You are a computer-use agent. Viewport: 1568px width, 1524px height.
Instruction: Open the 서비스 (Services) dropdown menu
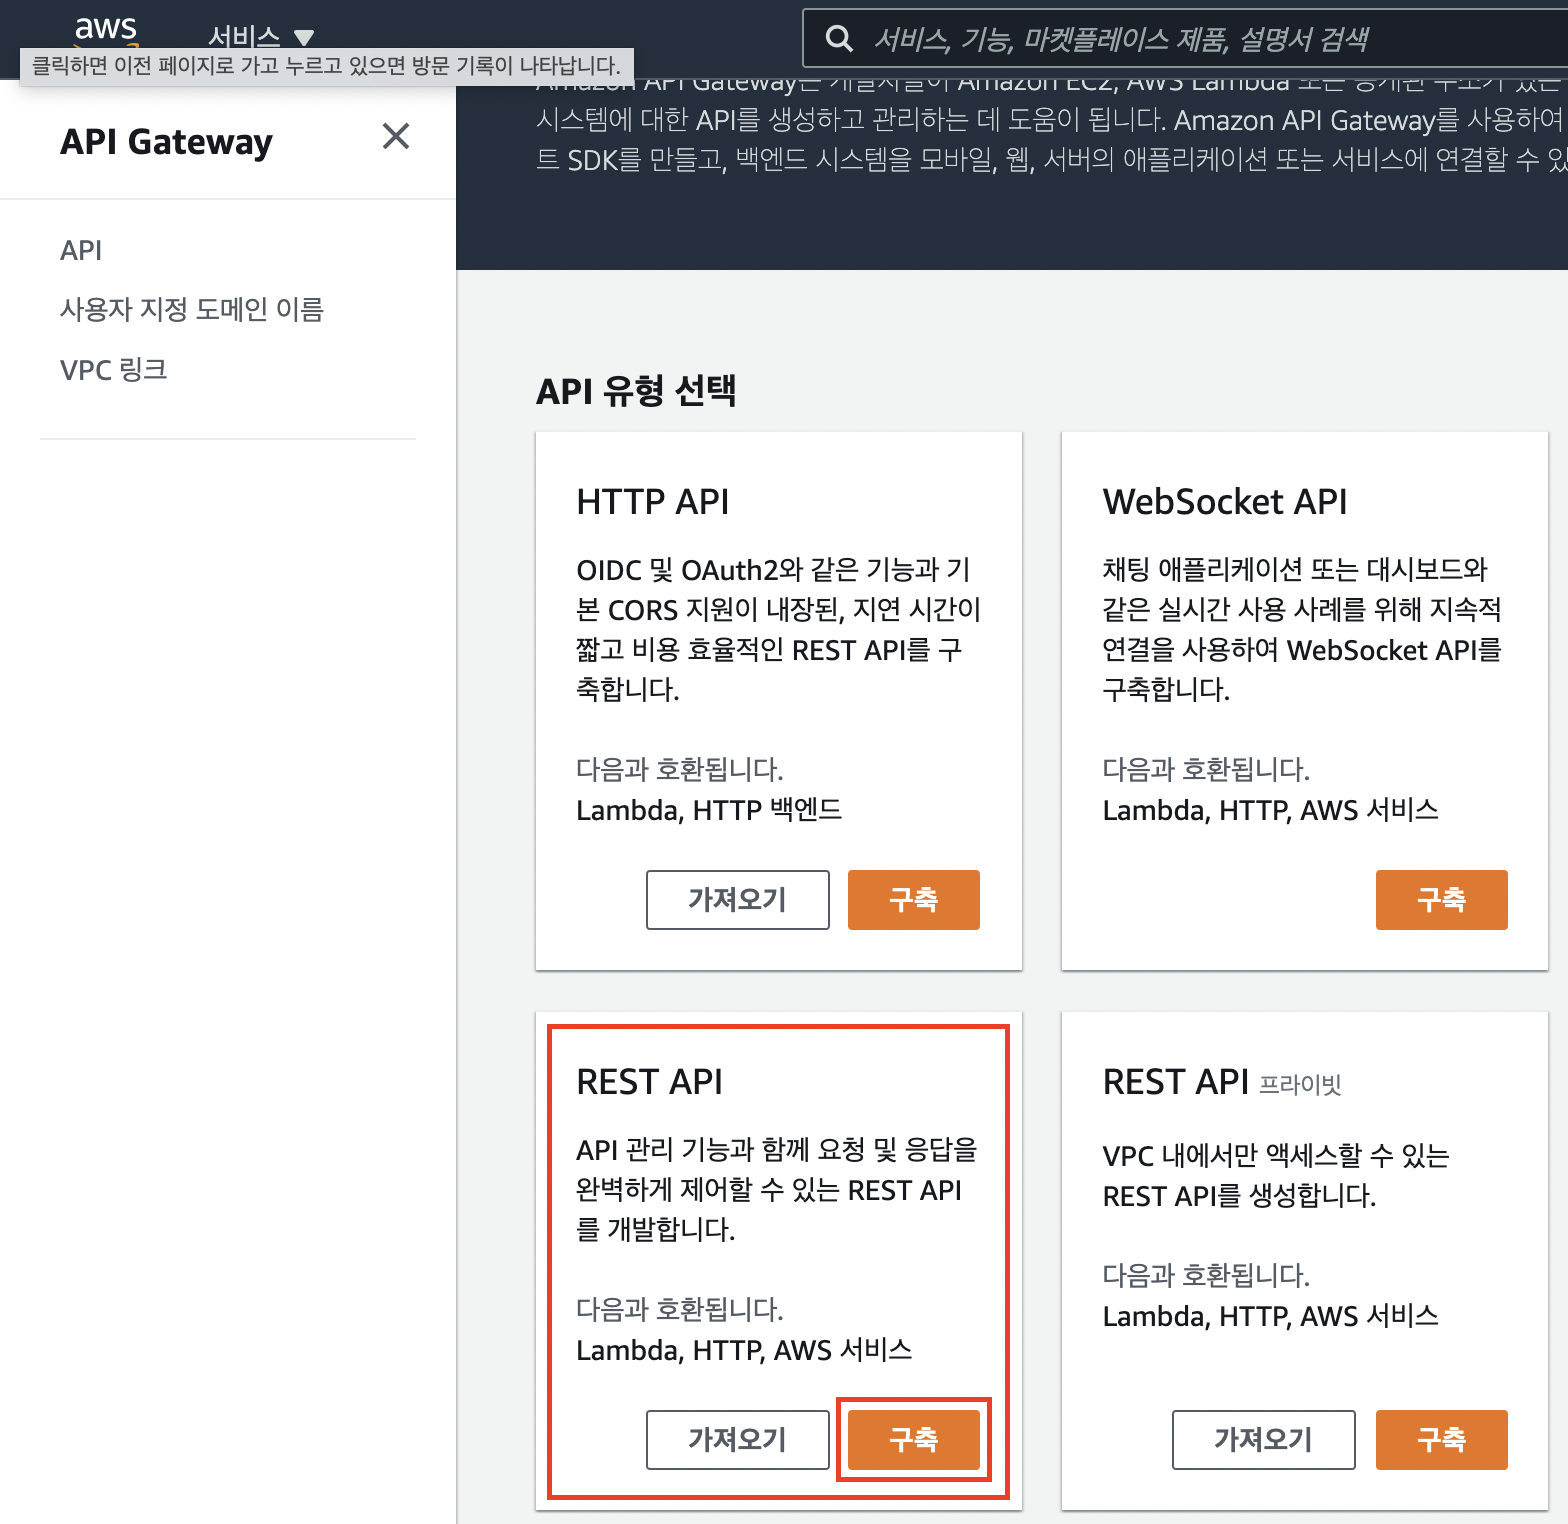(260, 37)
